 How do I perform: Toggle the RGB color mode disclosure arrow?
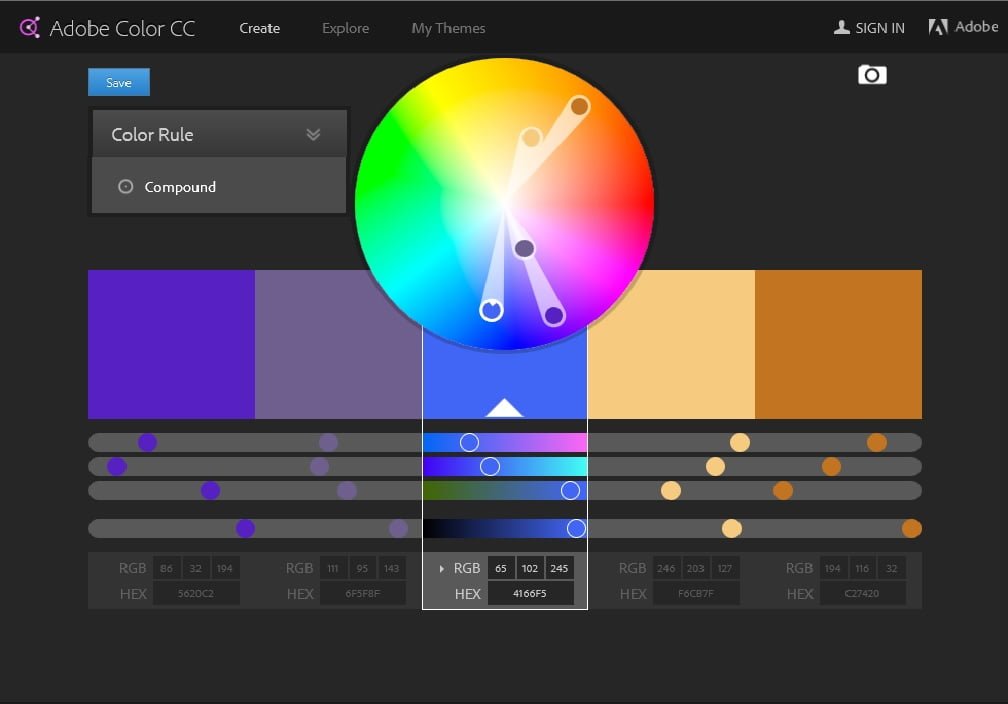(x=442, y=569)
